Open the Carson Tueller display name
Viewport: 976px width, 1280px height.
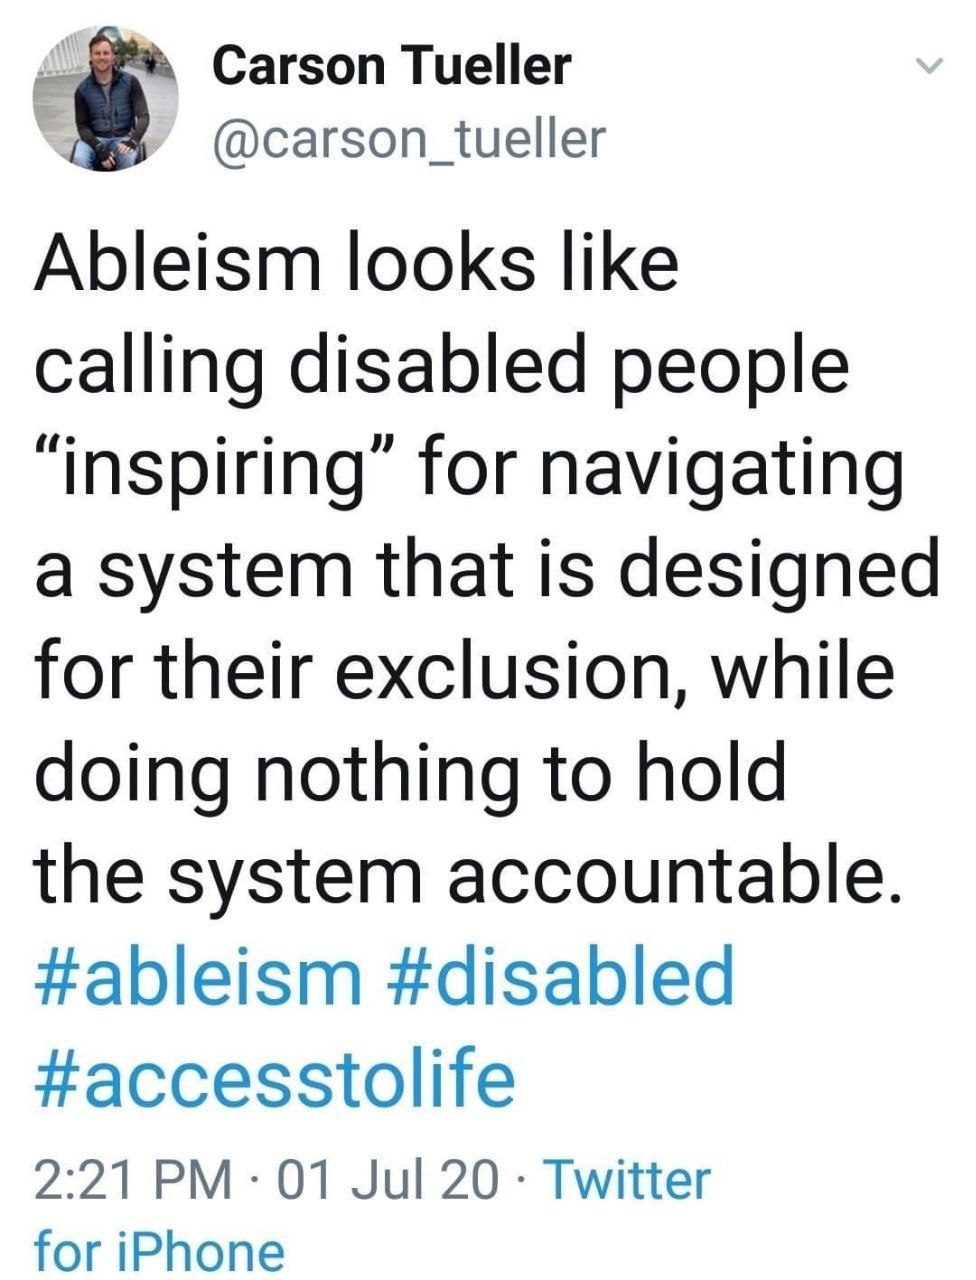click(x=392, y=67)
